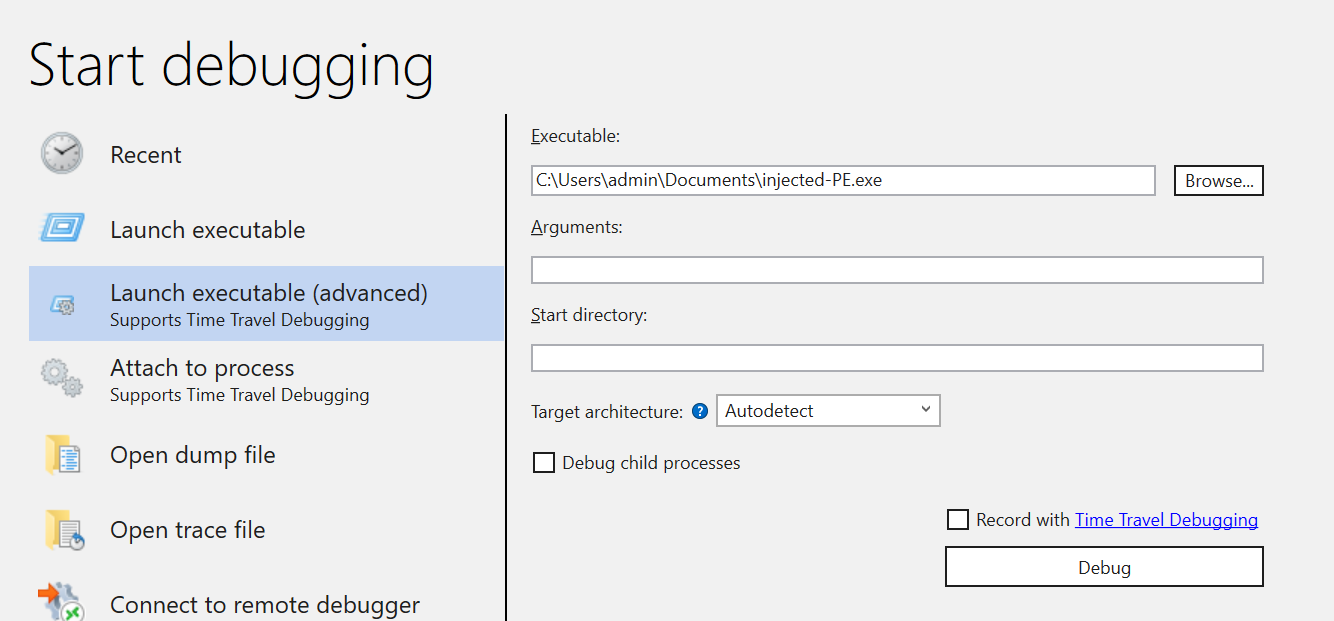Click the Open trace file icon
Image resolution: width=1334 pixels, height=621 pixels.
(64, 530)
